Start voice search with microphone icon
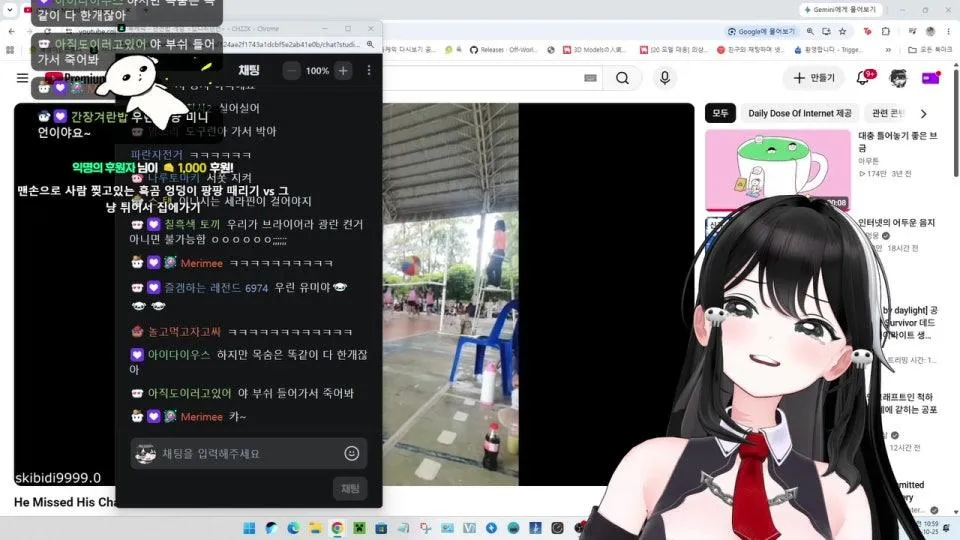The width and height of the screenshot is (960, 540). (665, 78)
